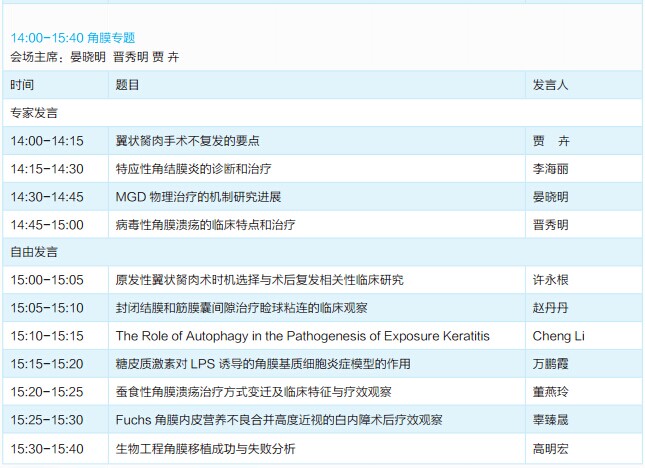Click the 14:45-15:00 time cell

point(47,224)
